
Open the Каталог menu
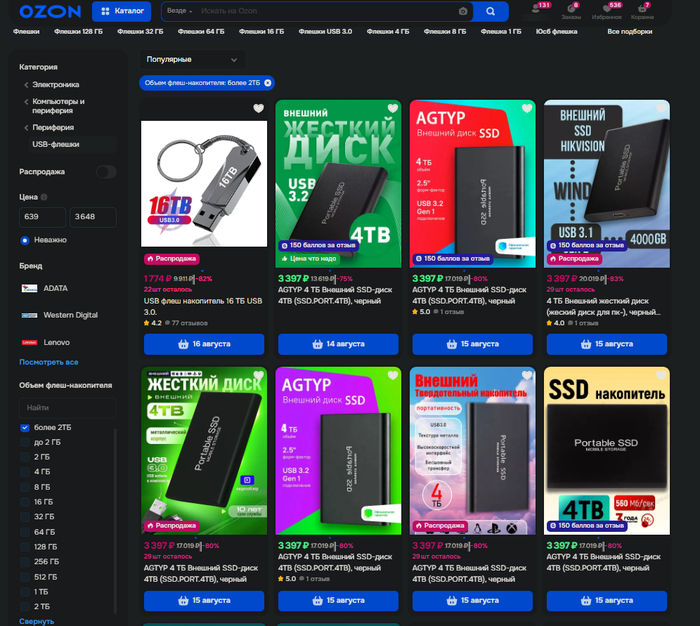tap(121, 11)
